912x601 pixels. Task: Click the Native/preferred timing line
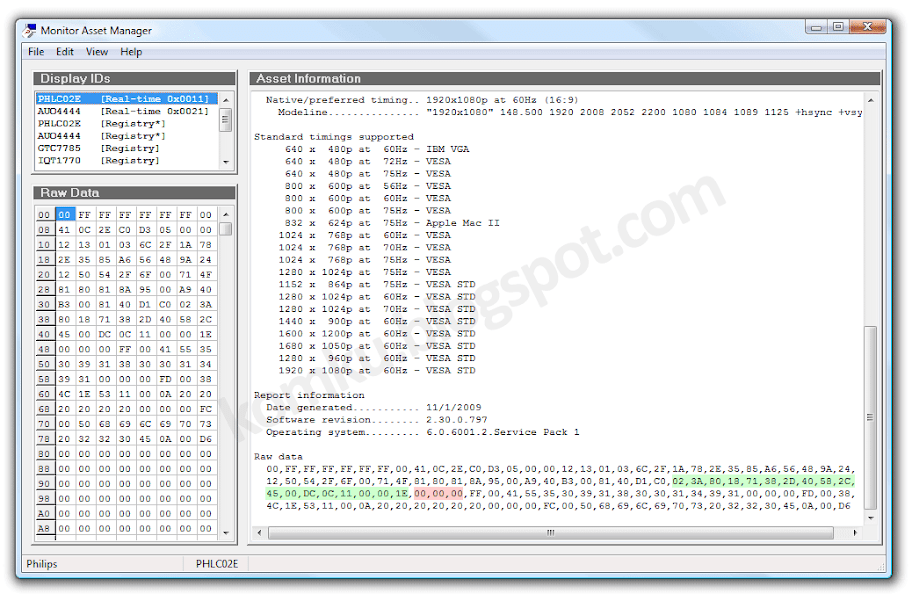point(422,100)
